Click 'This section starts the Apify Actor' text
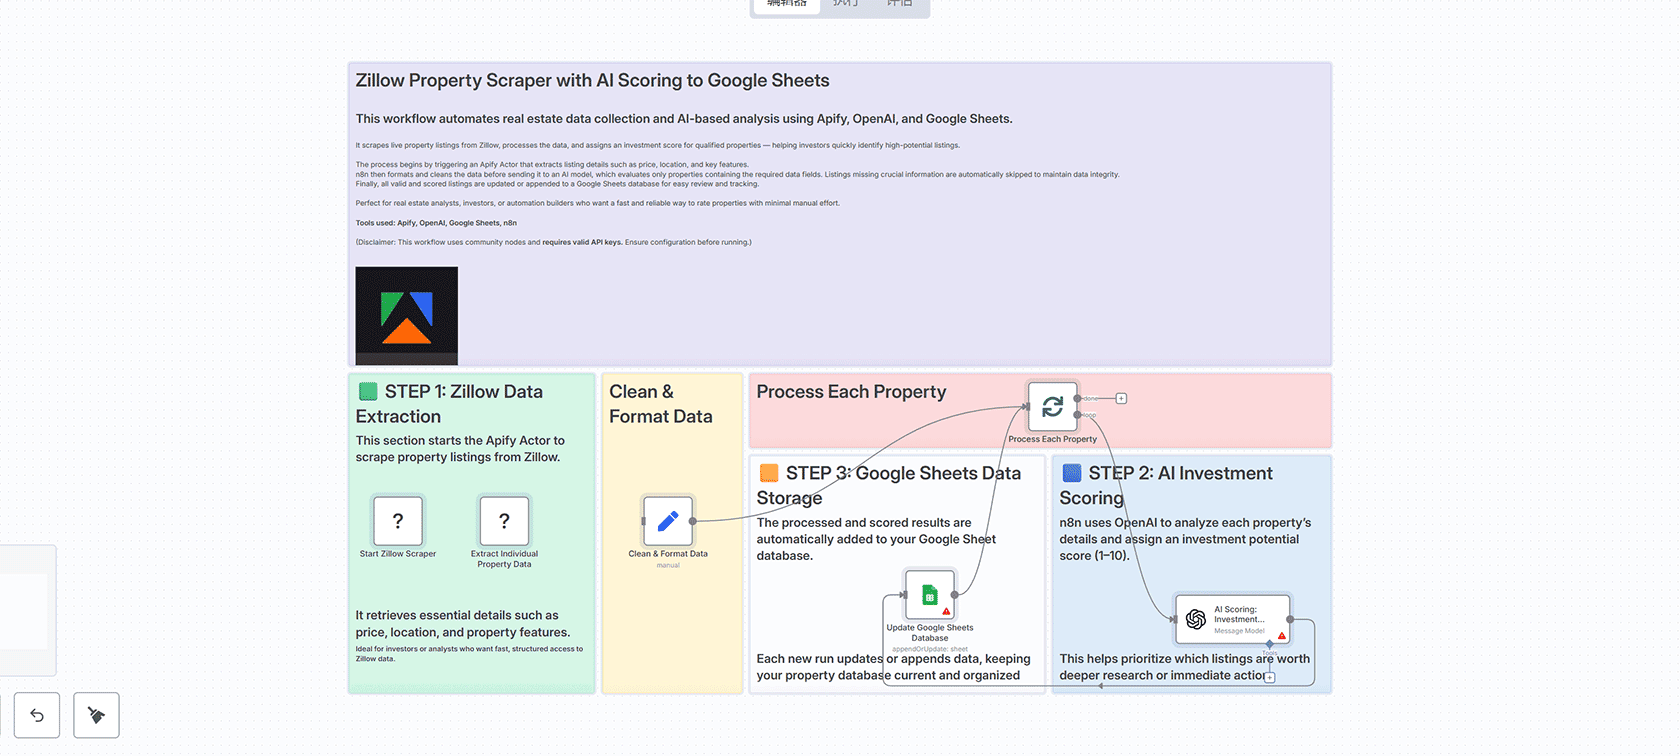 coord(460,449)
